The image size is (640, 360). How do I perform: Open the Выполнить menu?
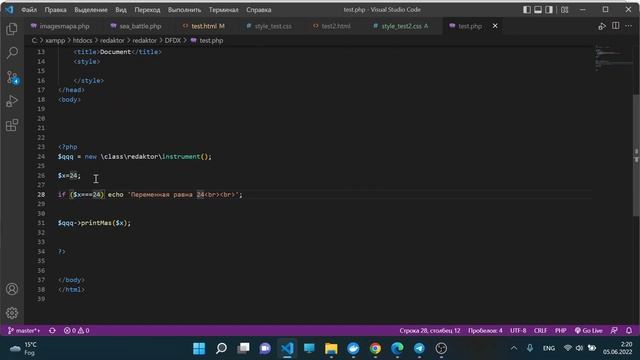point(184,10)
